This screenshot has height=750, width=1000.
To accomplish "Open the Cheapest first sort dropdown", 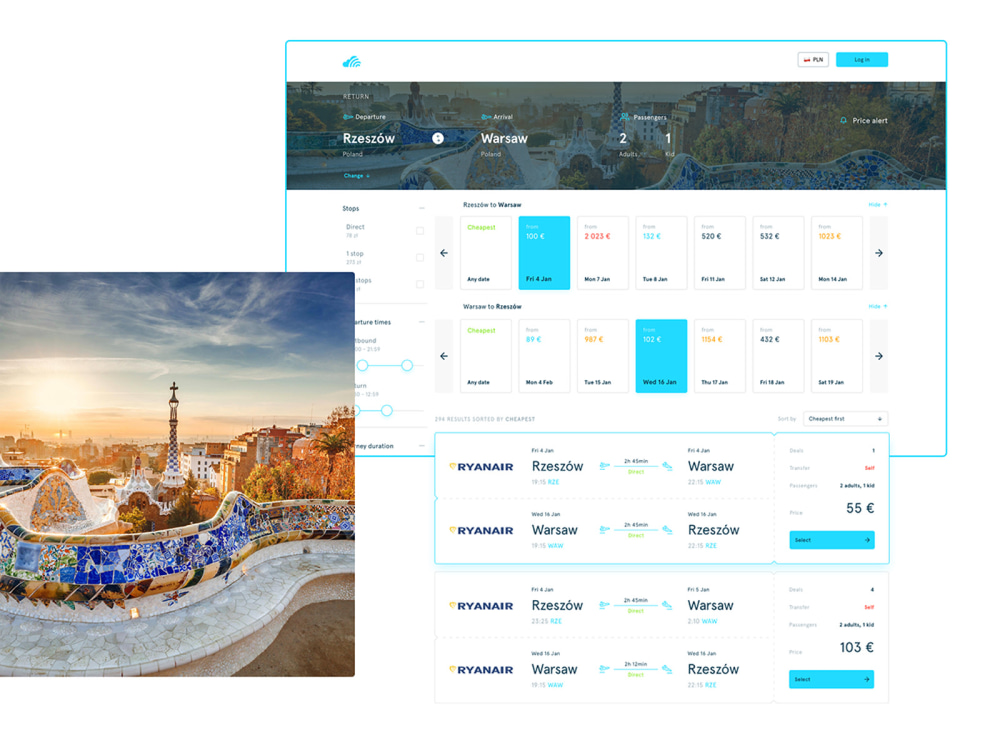I will coord(846,419).
